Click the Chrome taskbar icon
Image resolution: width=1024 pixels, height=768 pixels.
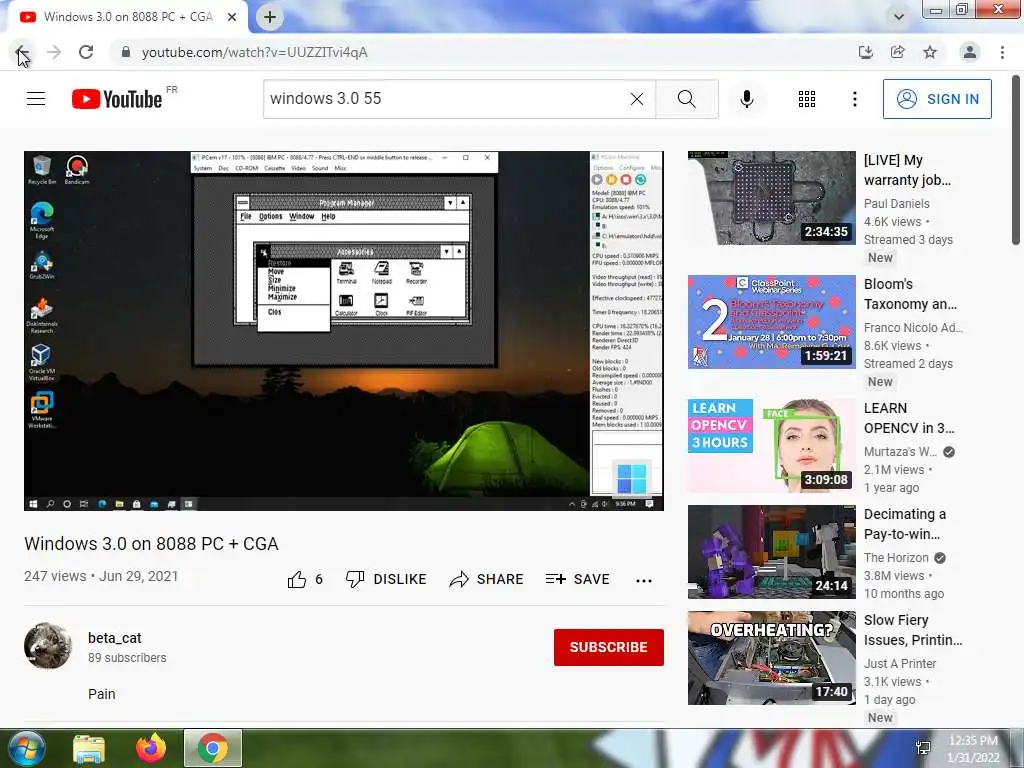(x=213, y=748)
